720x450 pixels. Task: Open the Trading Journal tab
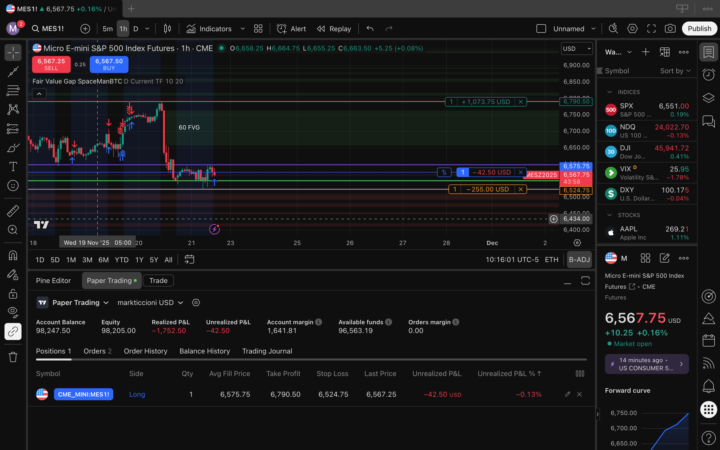point(266,351)
